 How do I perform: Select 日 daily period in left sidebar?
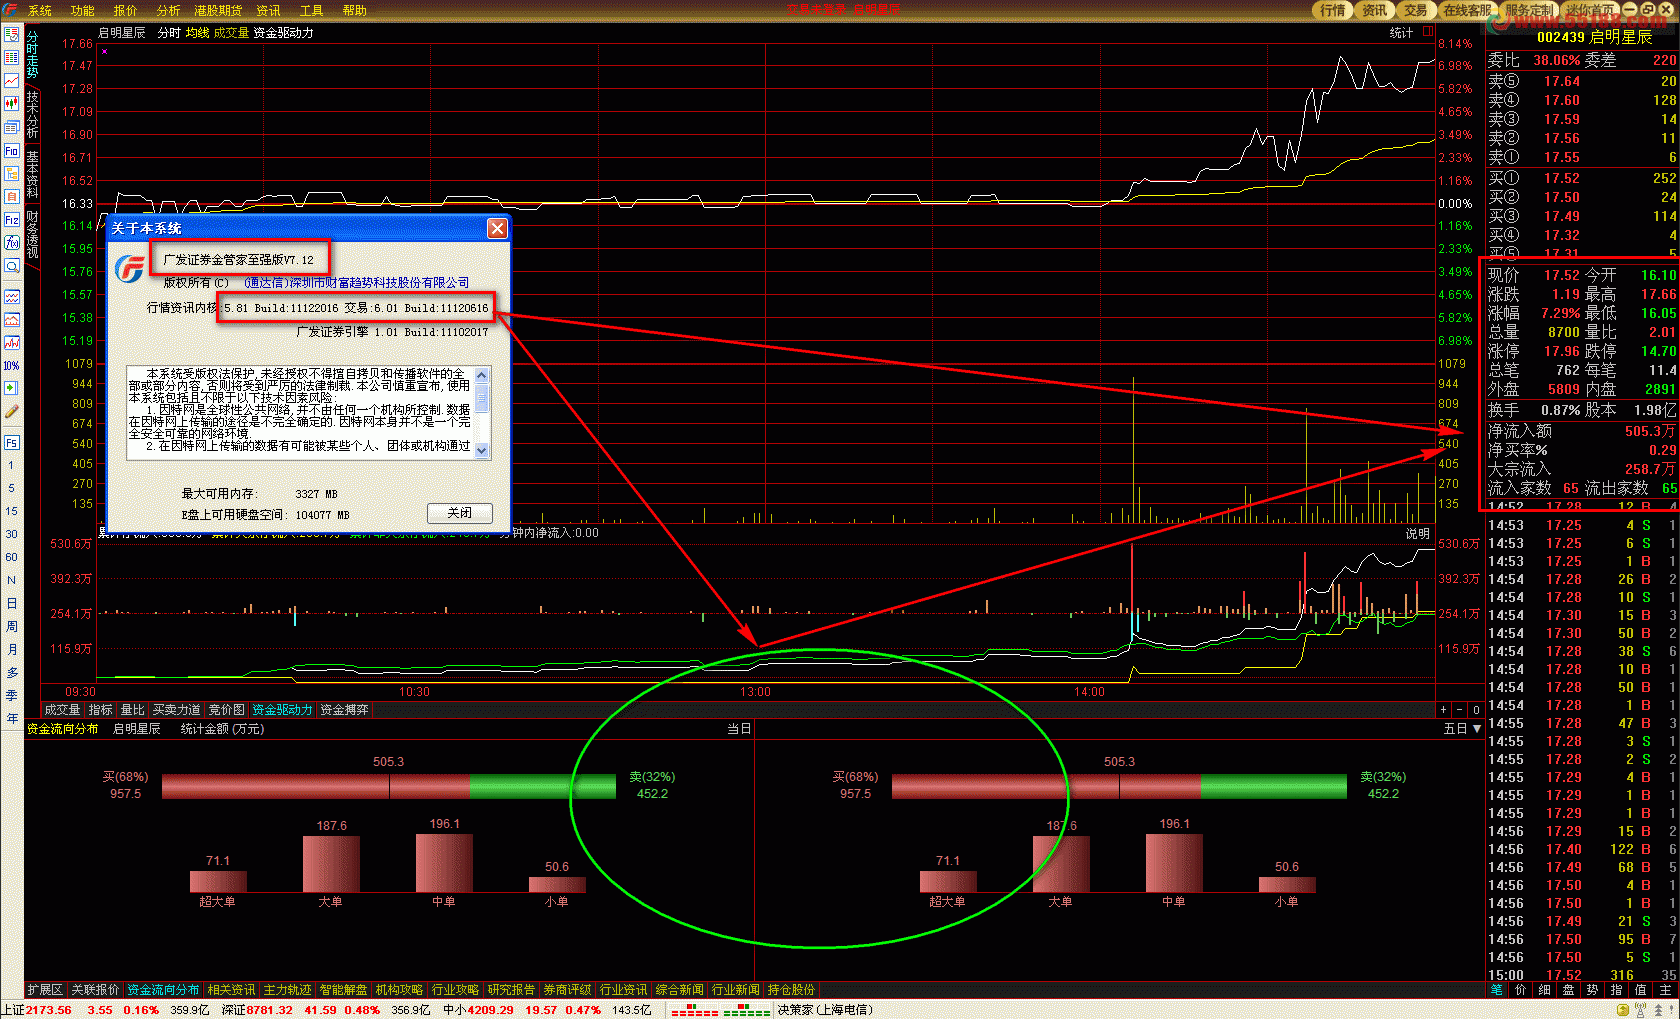click(11, 603)
